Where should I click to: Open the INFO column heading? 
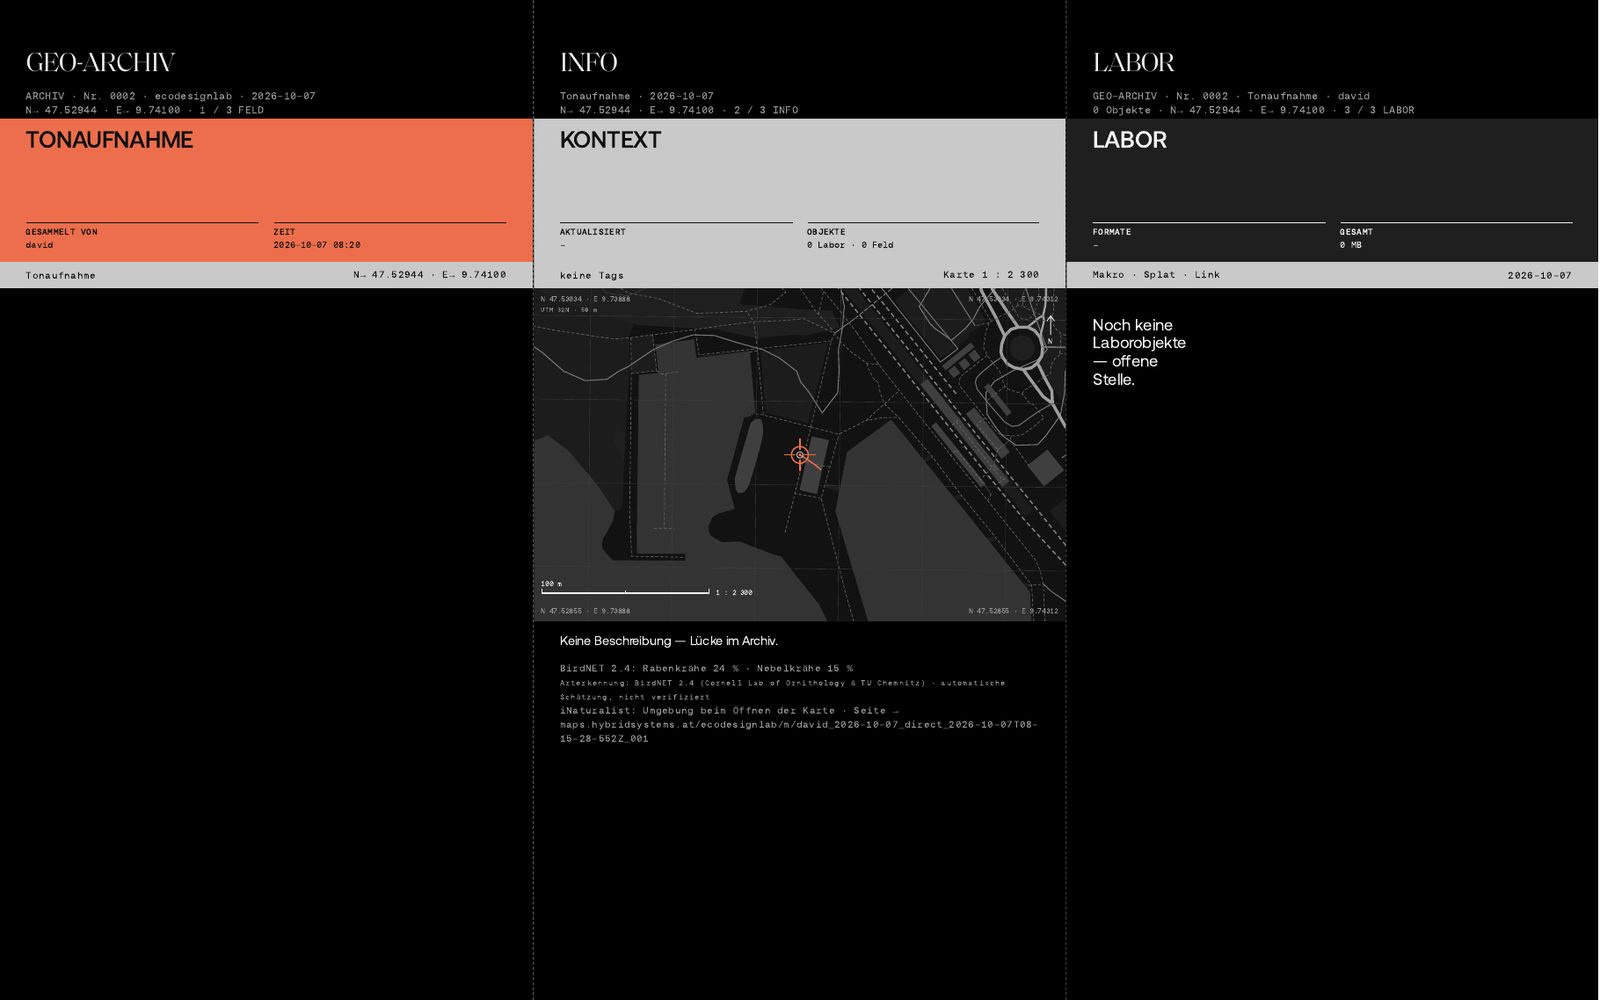(x=589, y=63)
